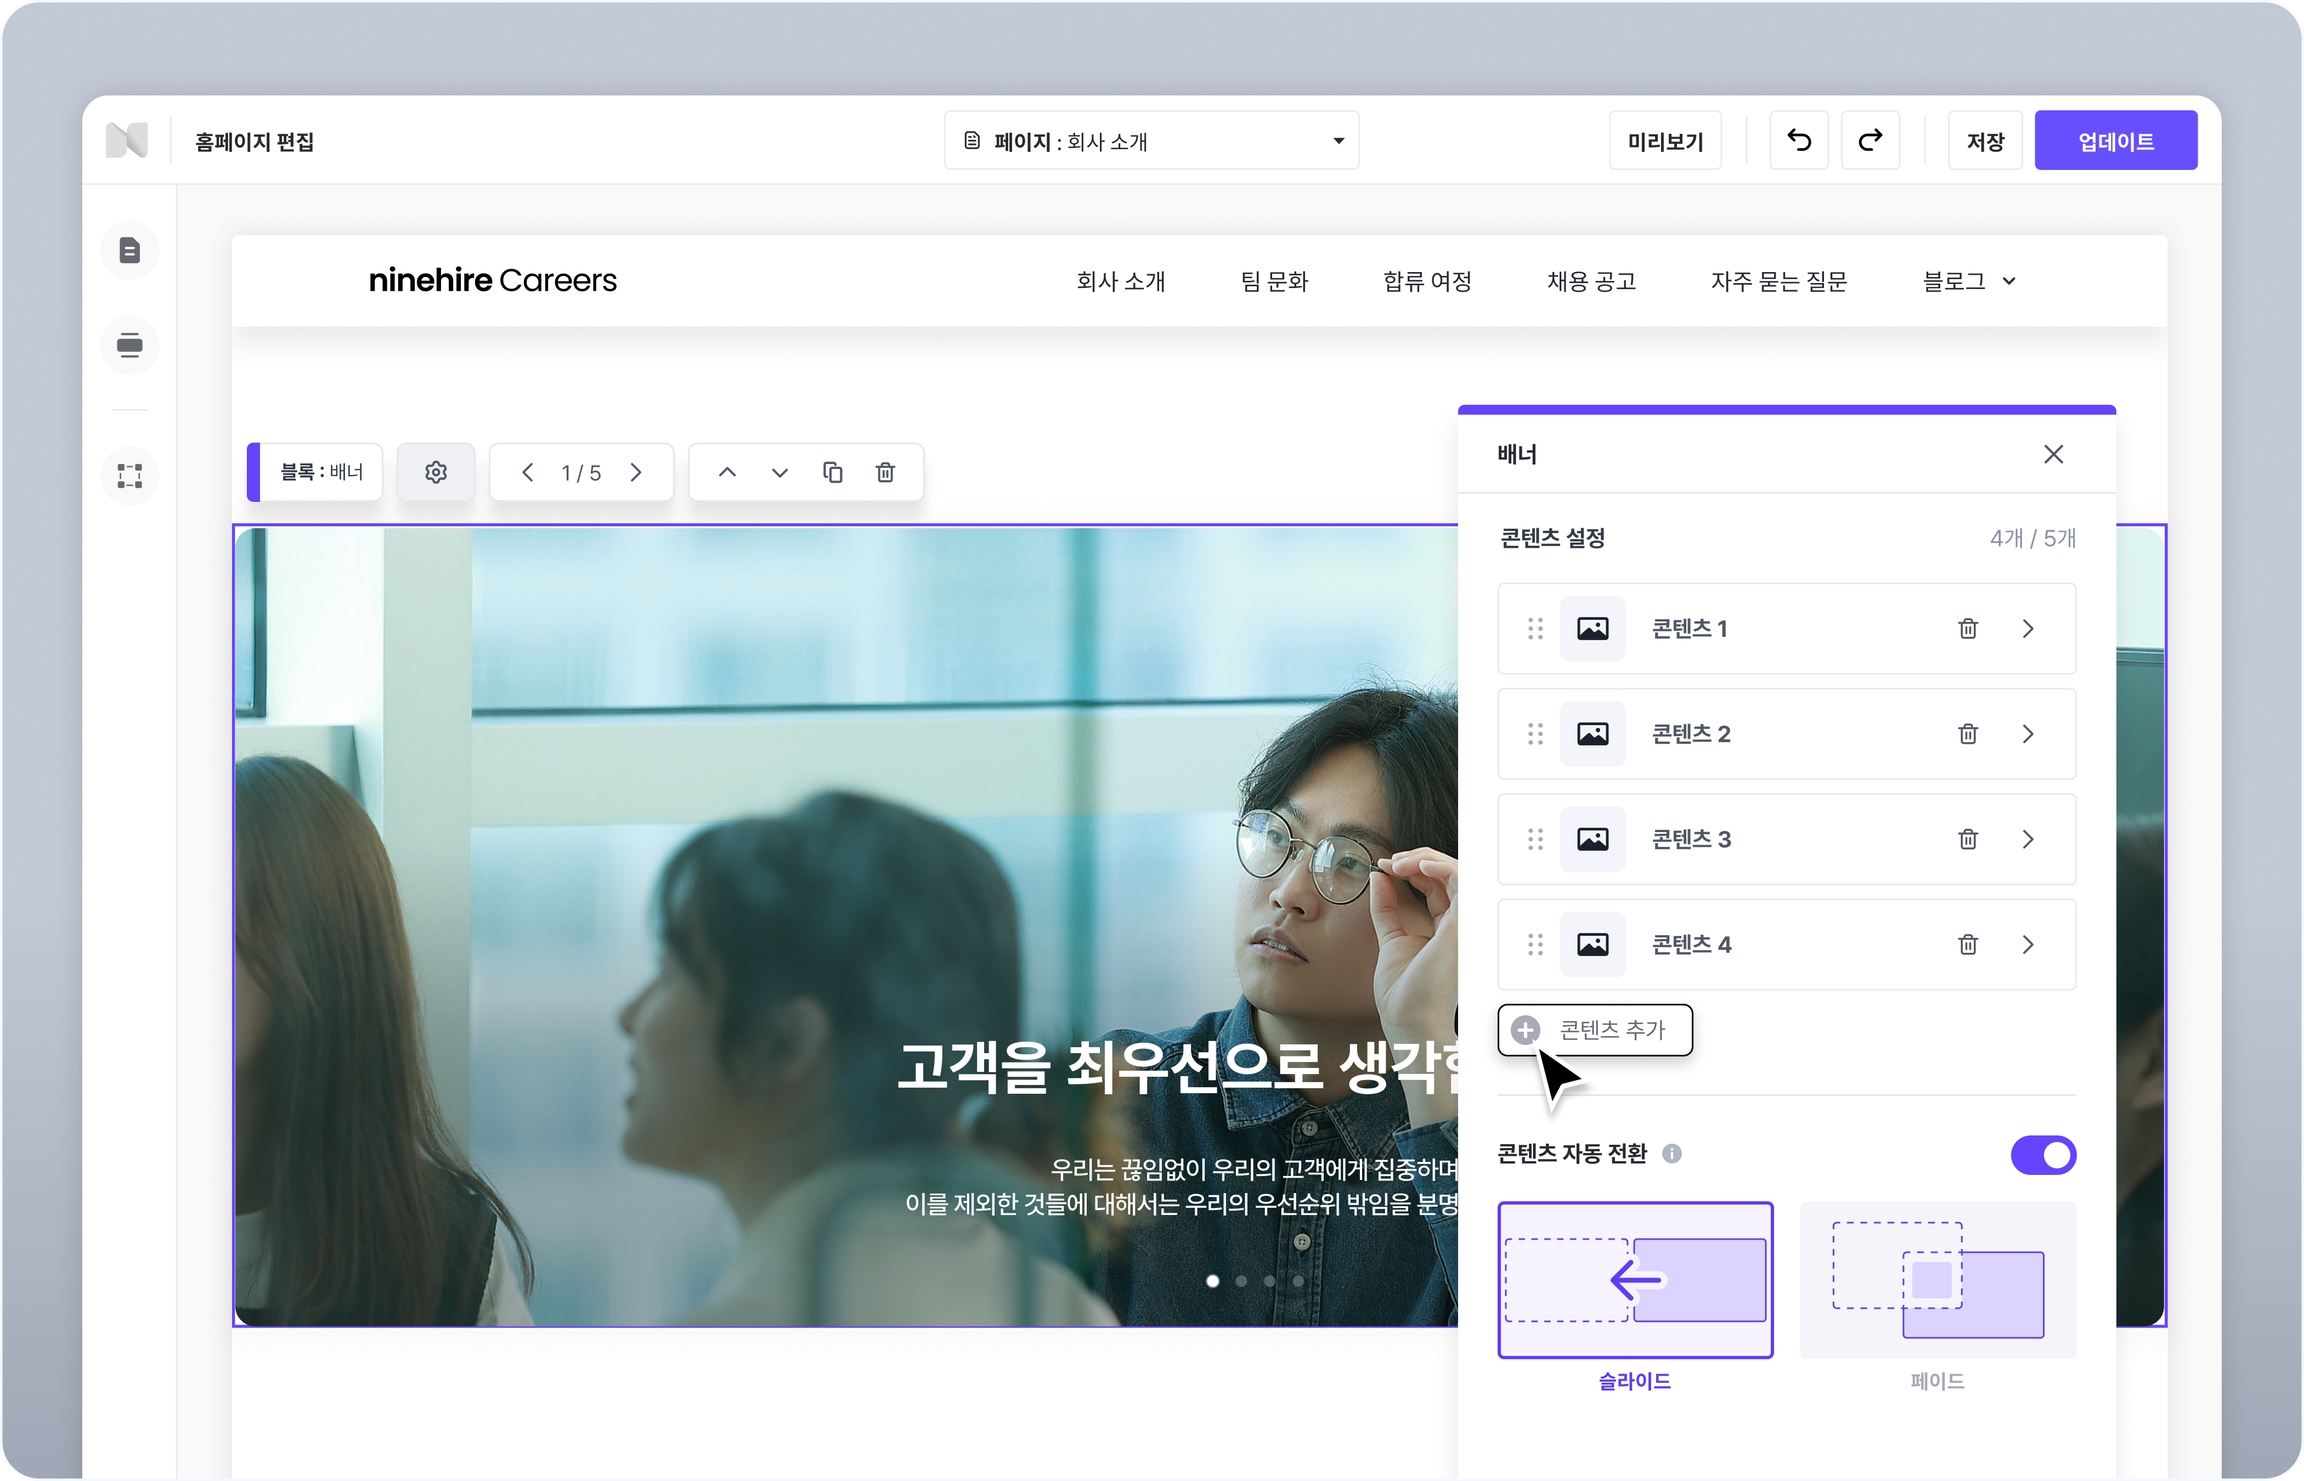Delete 콘텐츠 2 item
This screenshot has height=1481, width=2304.
1967,734
